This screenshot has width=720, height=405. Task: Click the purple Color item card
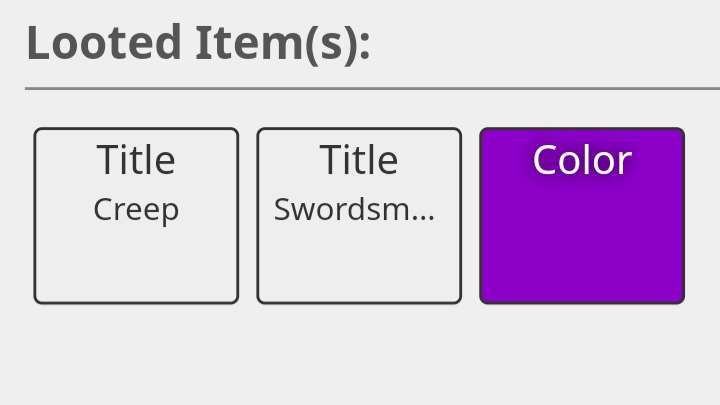tap(582, 215)
